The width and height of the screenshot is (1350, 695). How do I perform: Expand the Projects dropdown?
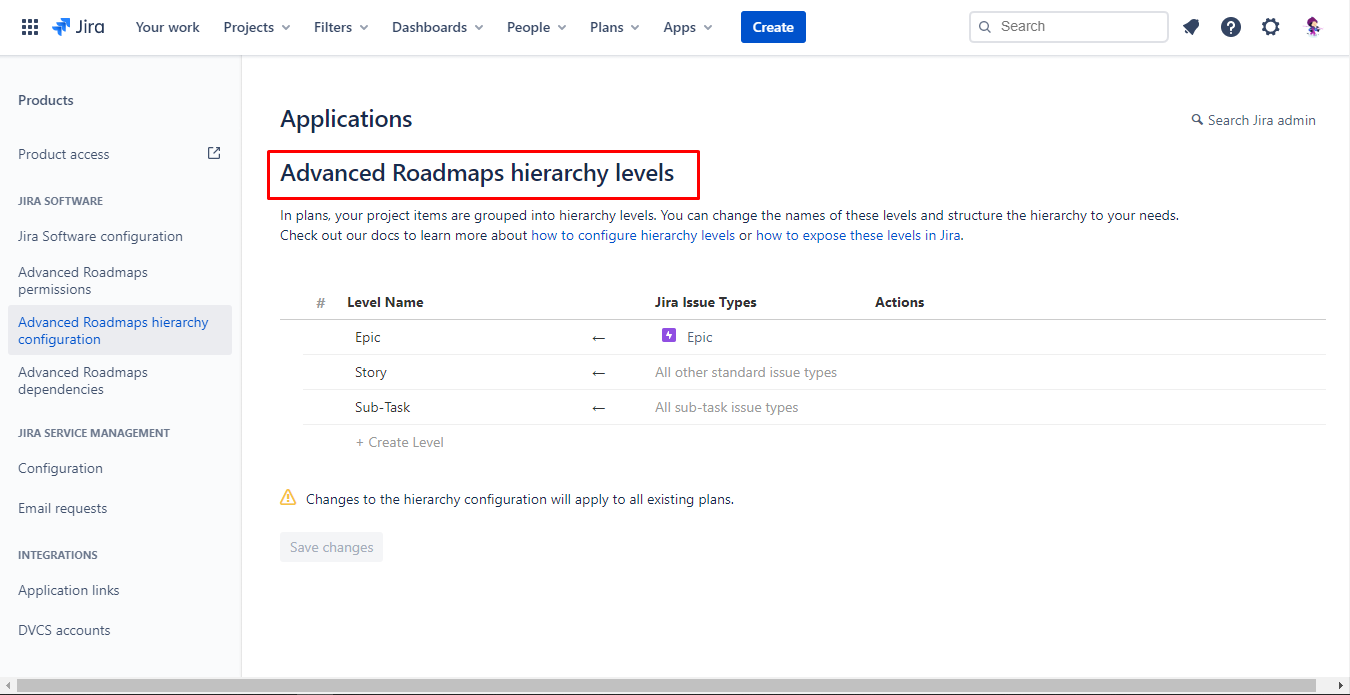(256, 27)
